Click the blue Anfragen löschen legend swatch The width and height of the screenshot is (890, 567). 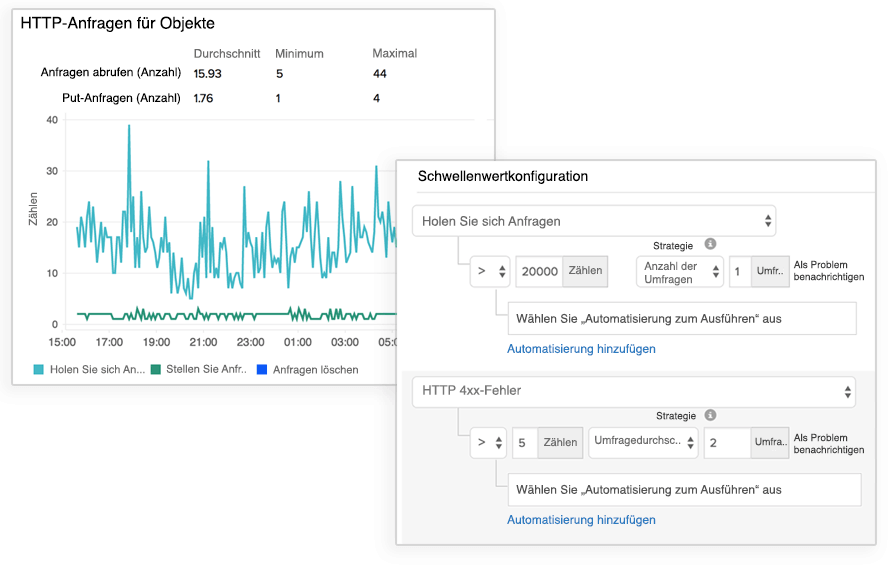[x=263, y=370]
